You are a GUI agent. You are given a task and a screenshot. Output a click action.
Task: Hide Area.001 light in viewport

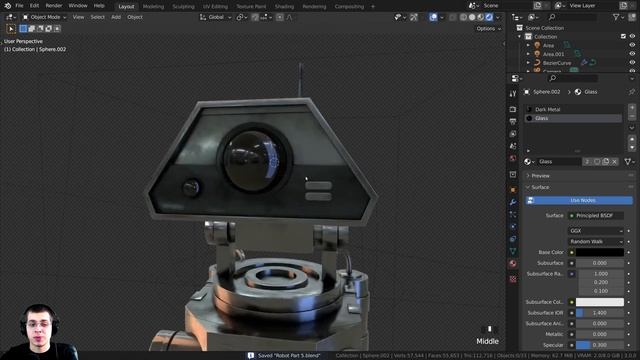pyautogui.click(x=632, y=54)
